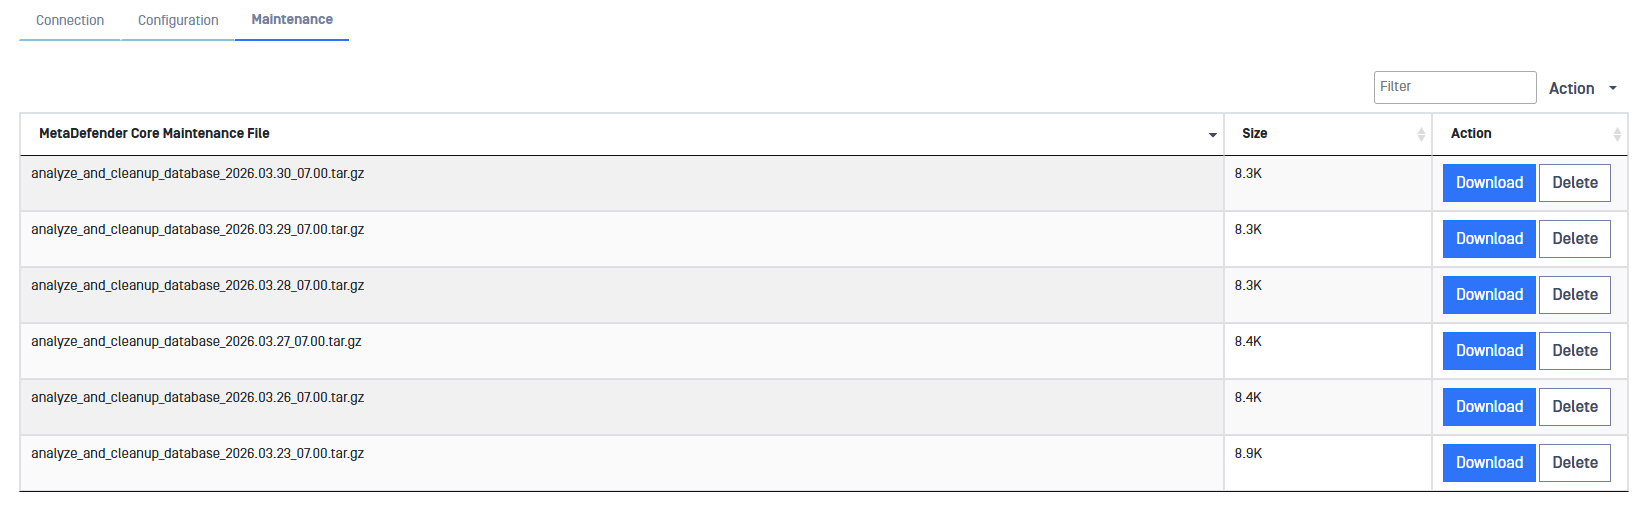Switch to the Connection tab
1635x518 pixels.
click(x=70, y=20)
